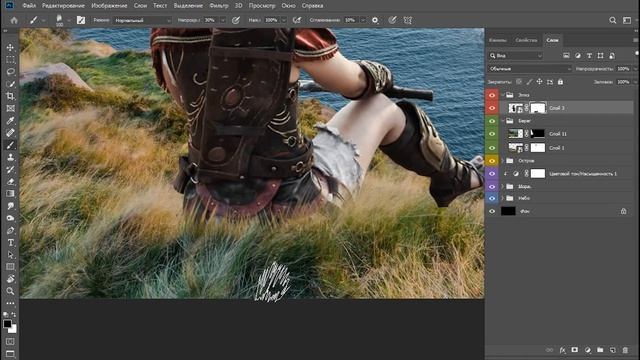
Task: Enable airbrush-style build-up icon
Action: 297,20
